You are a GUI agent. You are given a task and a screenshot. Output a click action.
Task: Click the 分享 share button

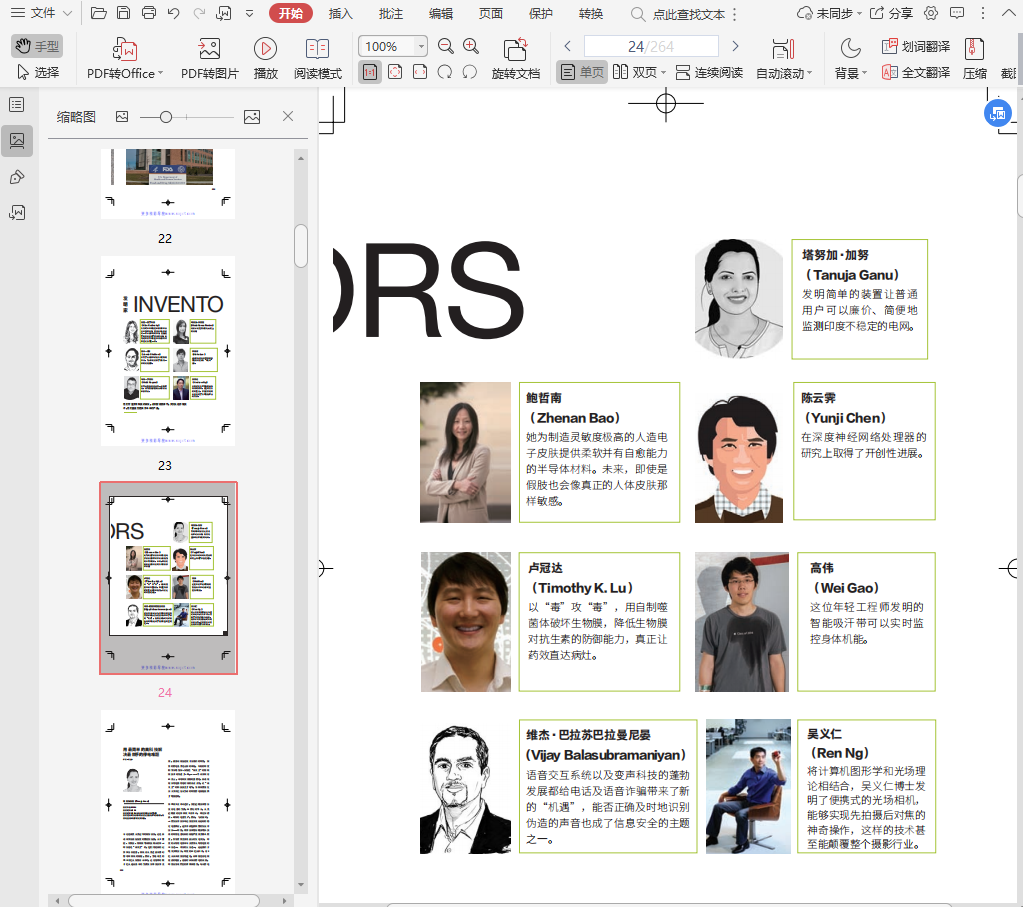(x=891, y=13)
